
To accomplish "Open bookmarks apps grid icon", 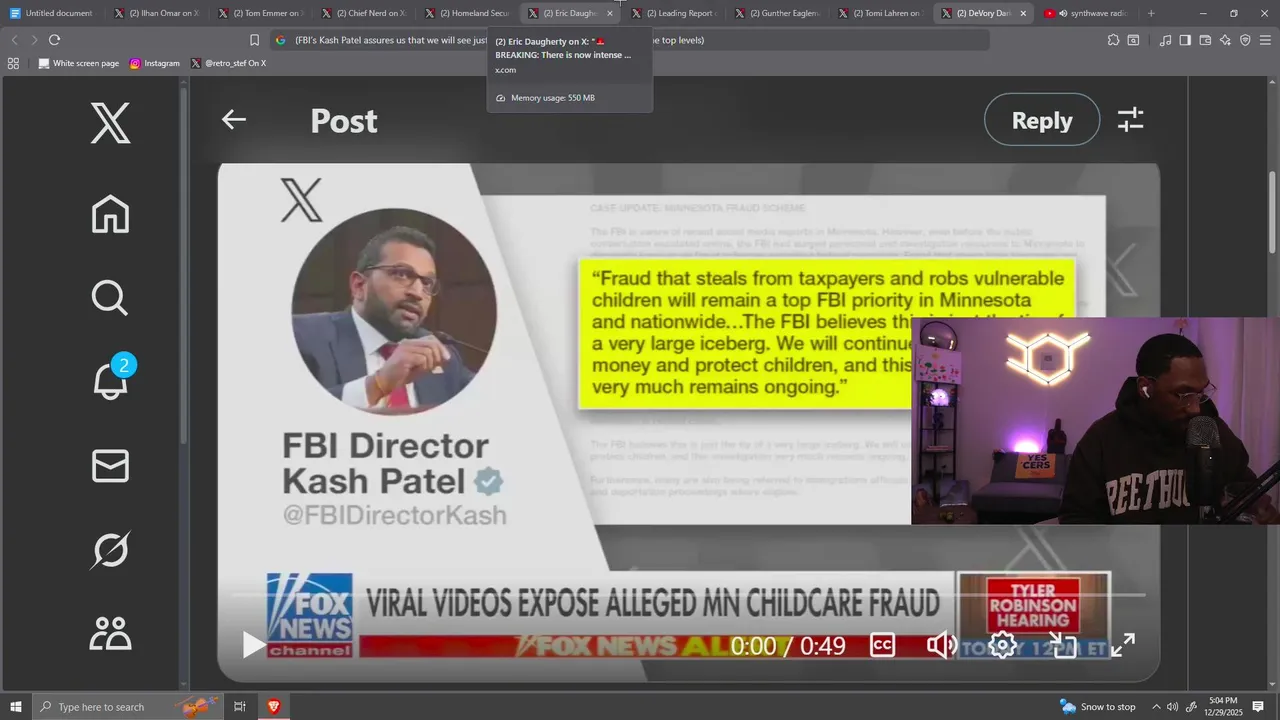I will pos(13,63).
